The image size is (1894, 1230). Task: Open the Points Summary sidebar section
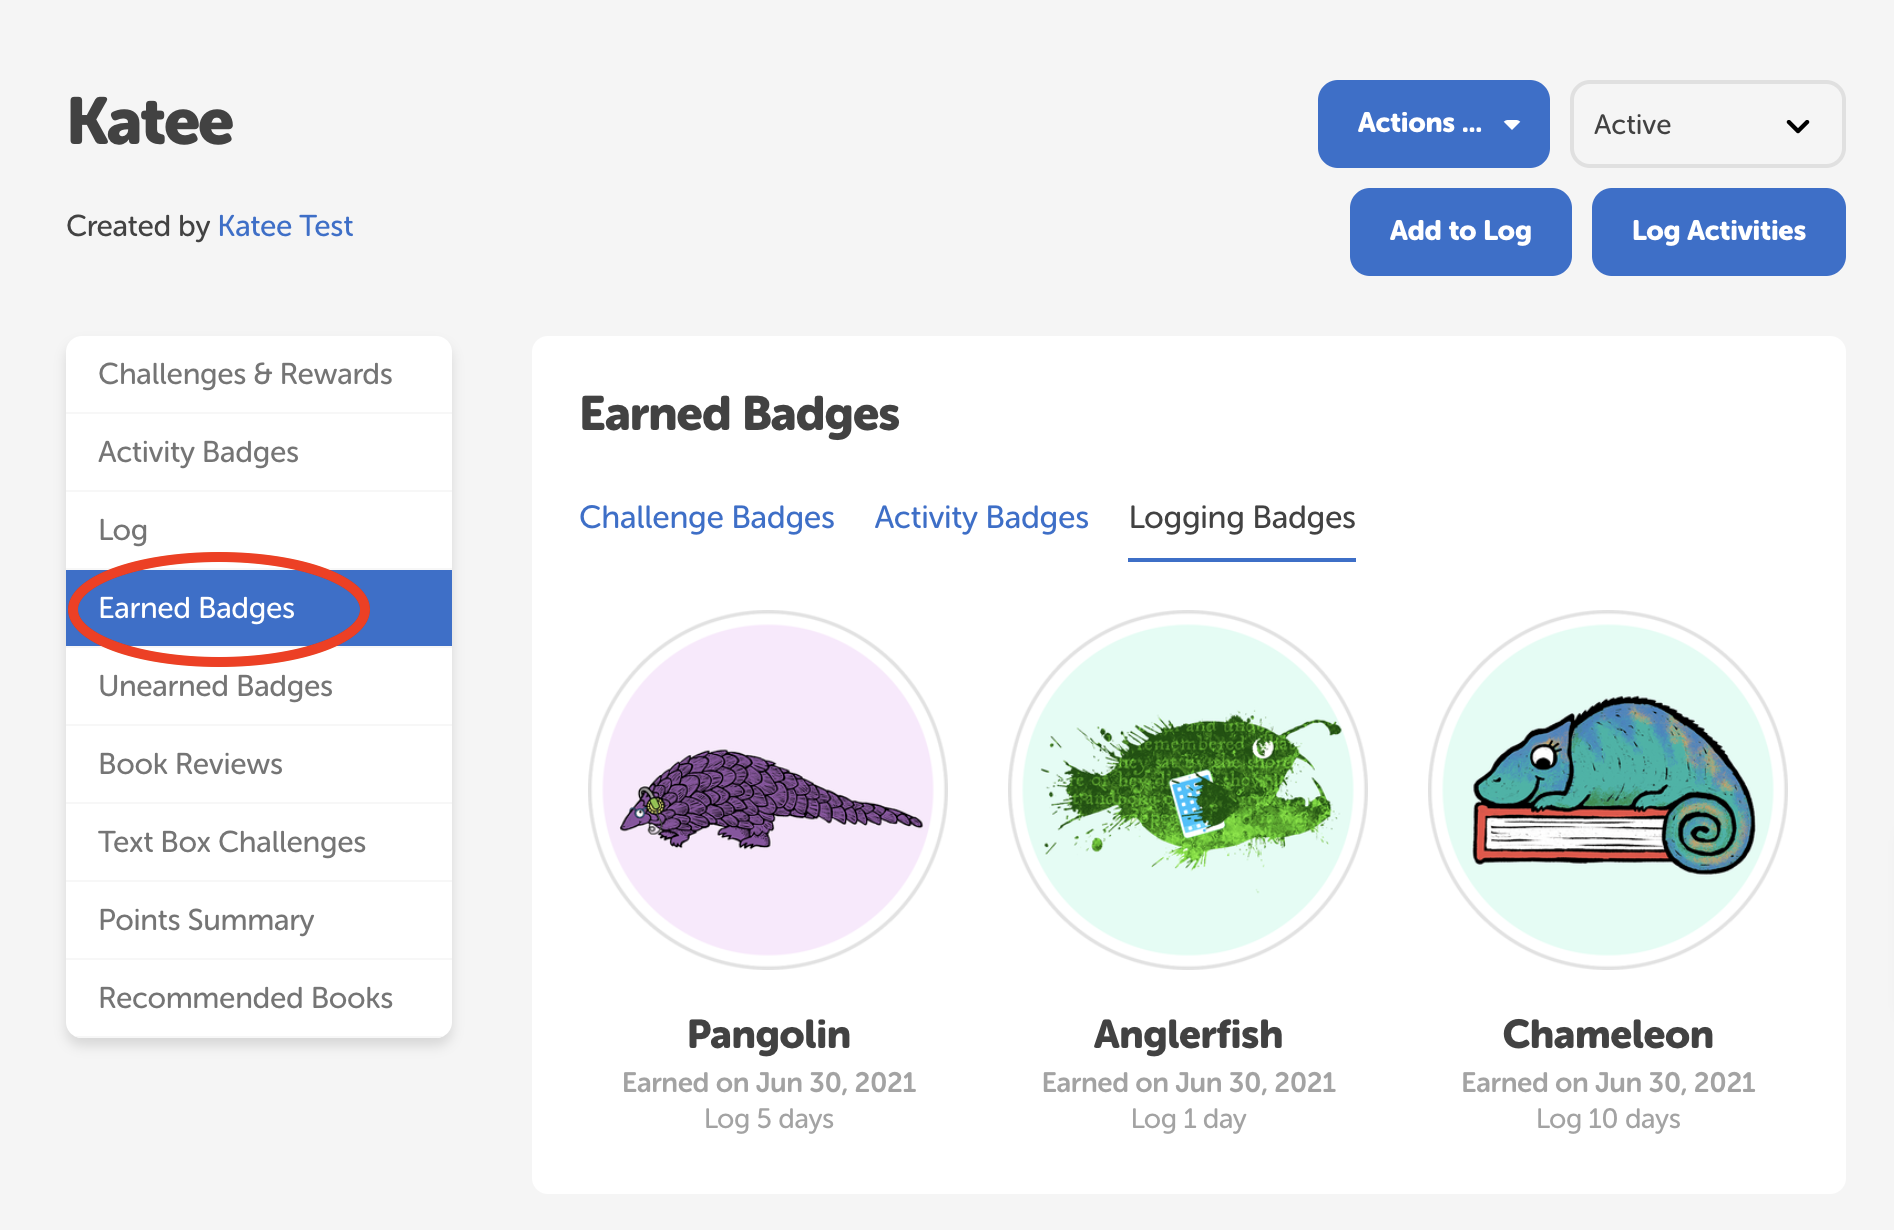(206, 919)
